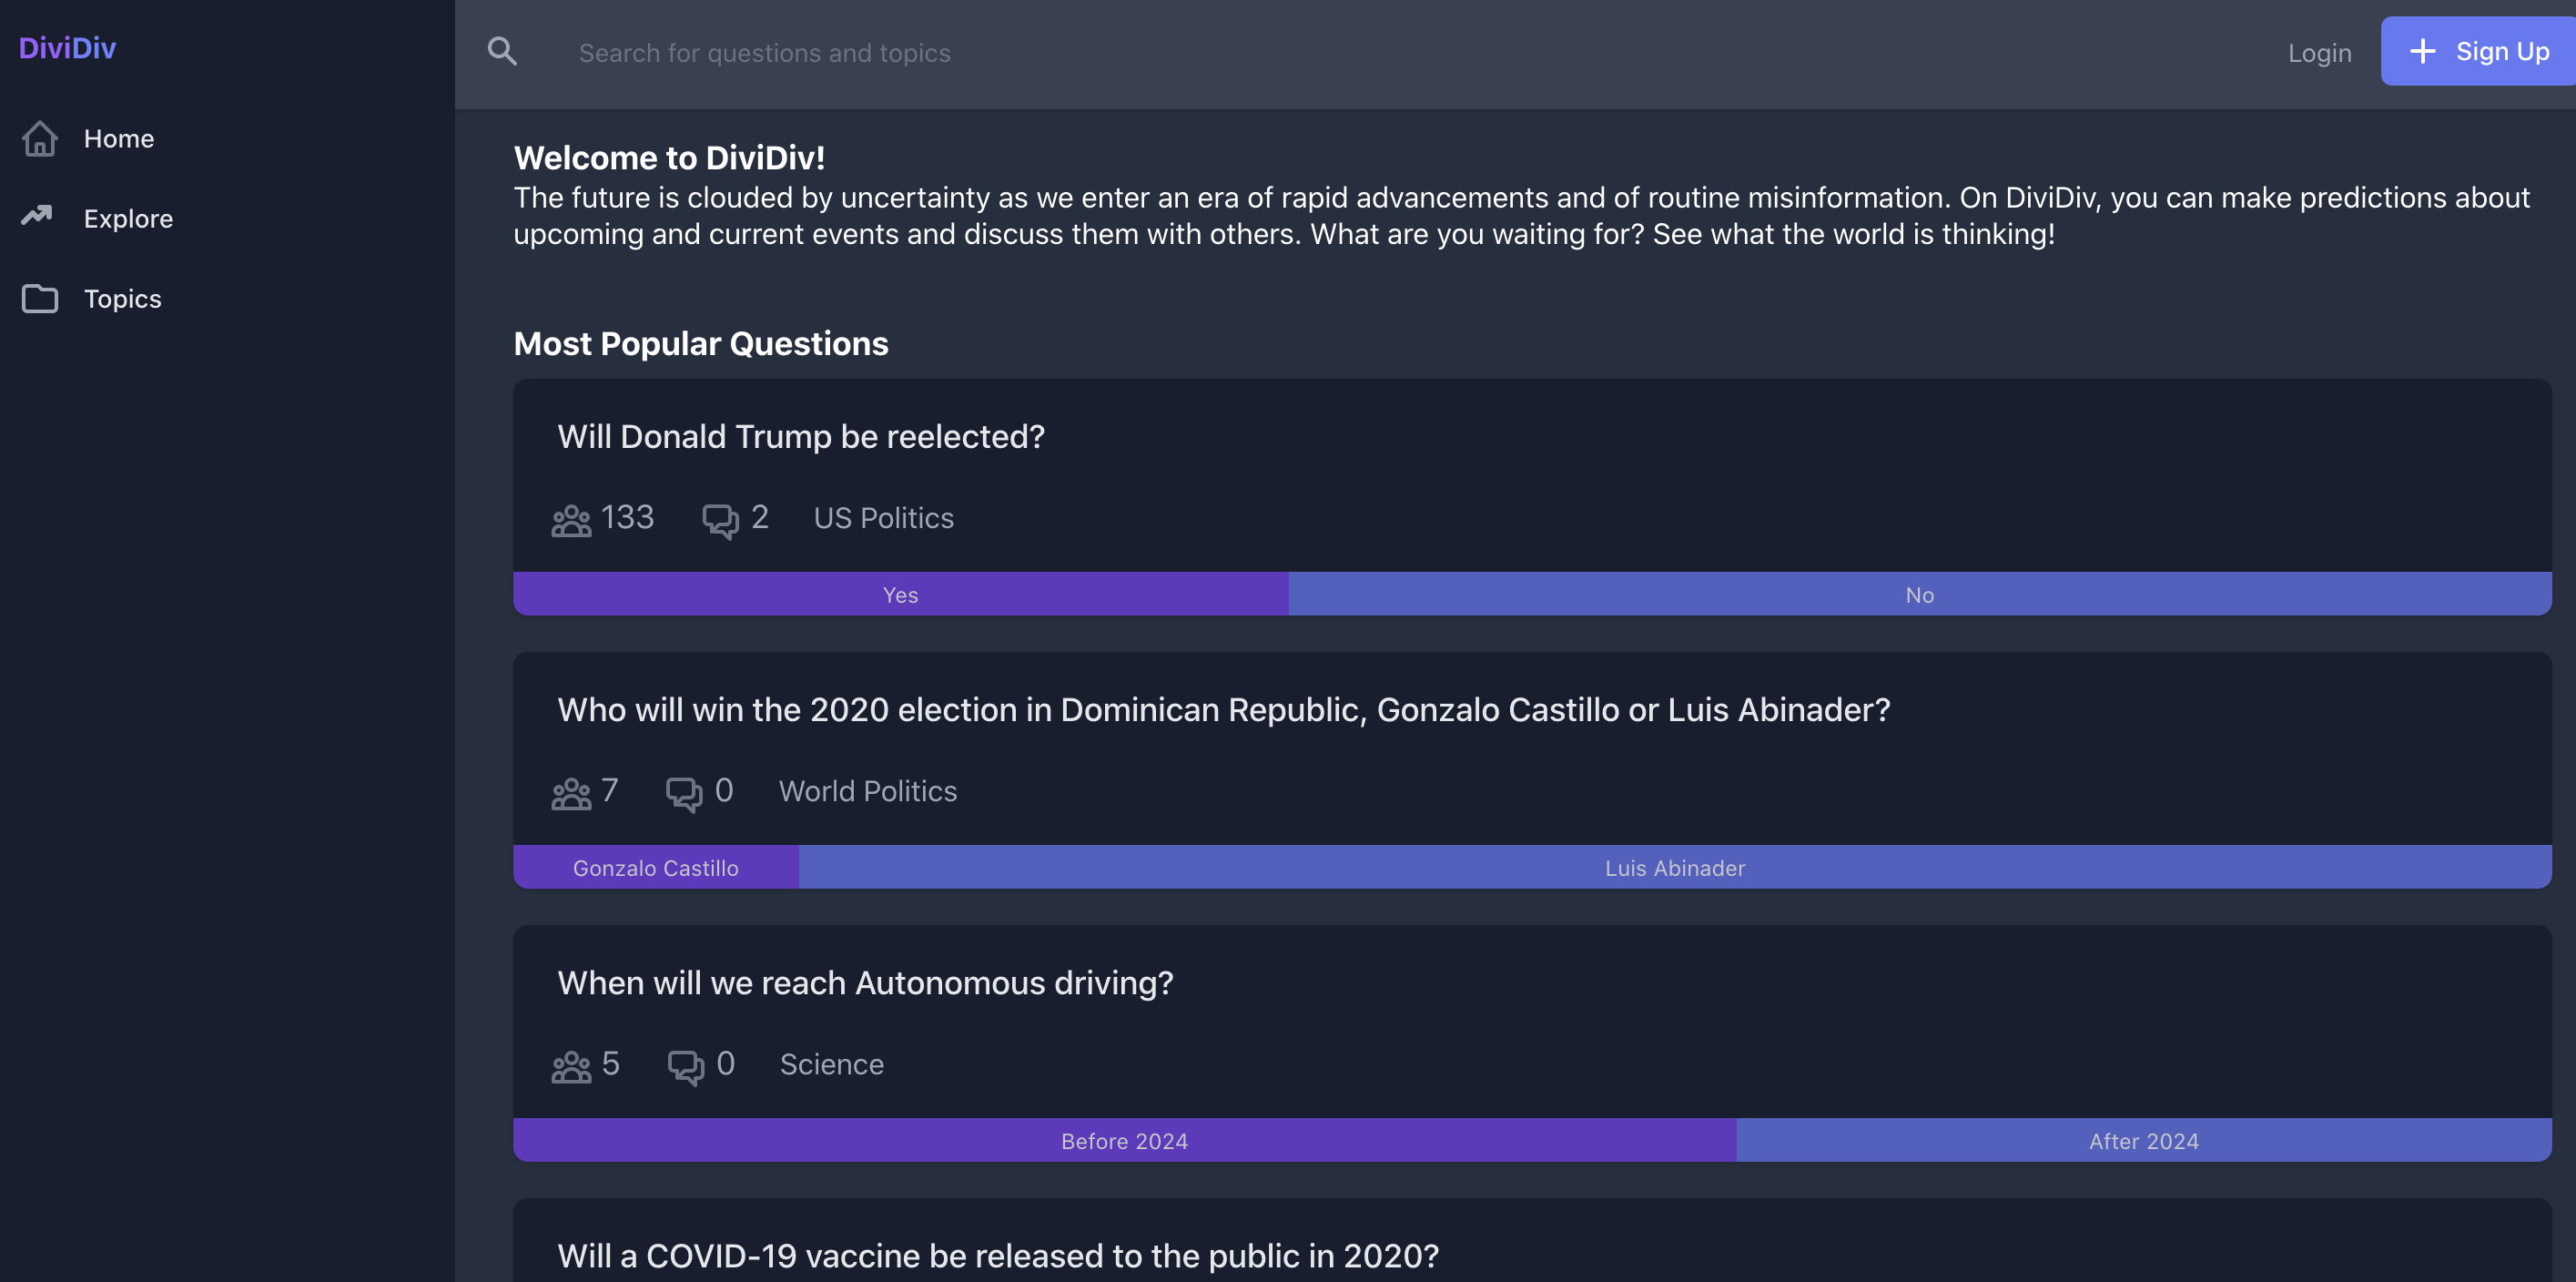Click the Home house icon
2576x1282 pixels.
pyautogui.click(x=40, y=139)
